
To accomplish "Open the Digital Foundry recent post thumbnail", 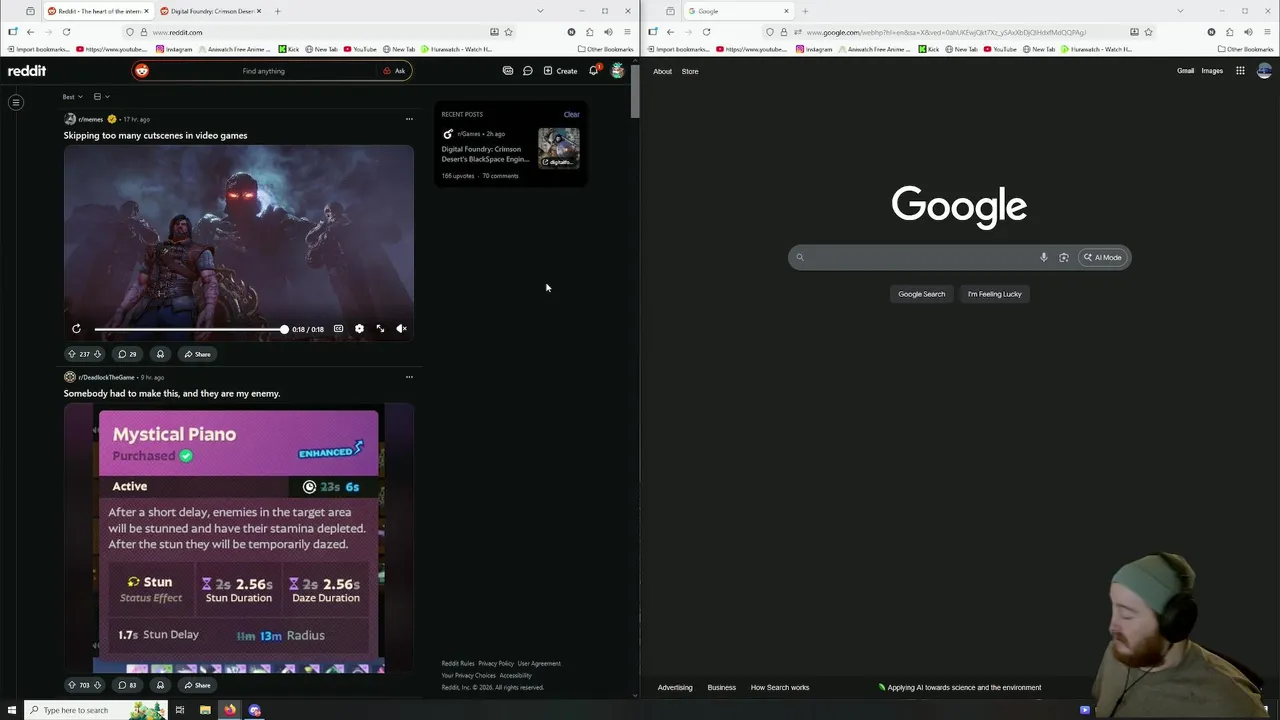I will tap(559, 148).
